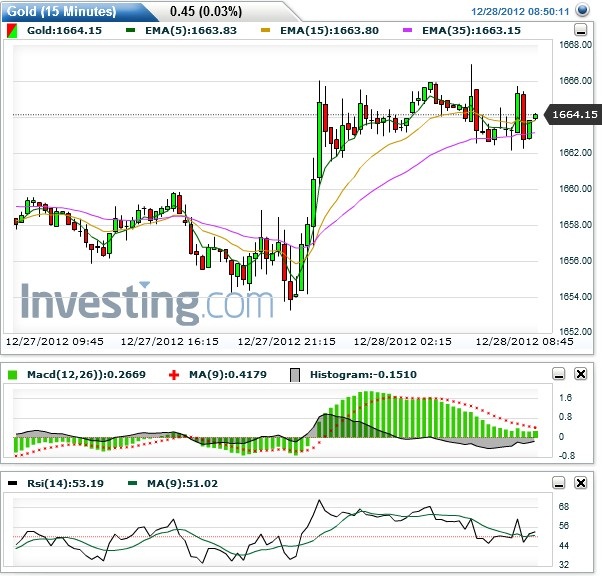
Task: Click the 1668.00 price axis label
Action: click(575, 45)
